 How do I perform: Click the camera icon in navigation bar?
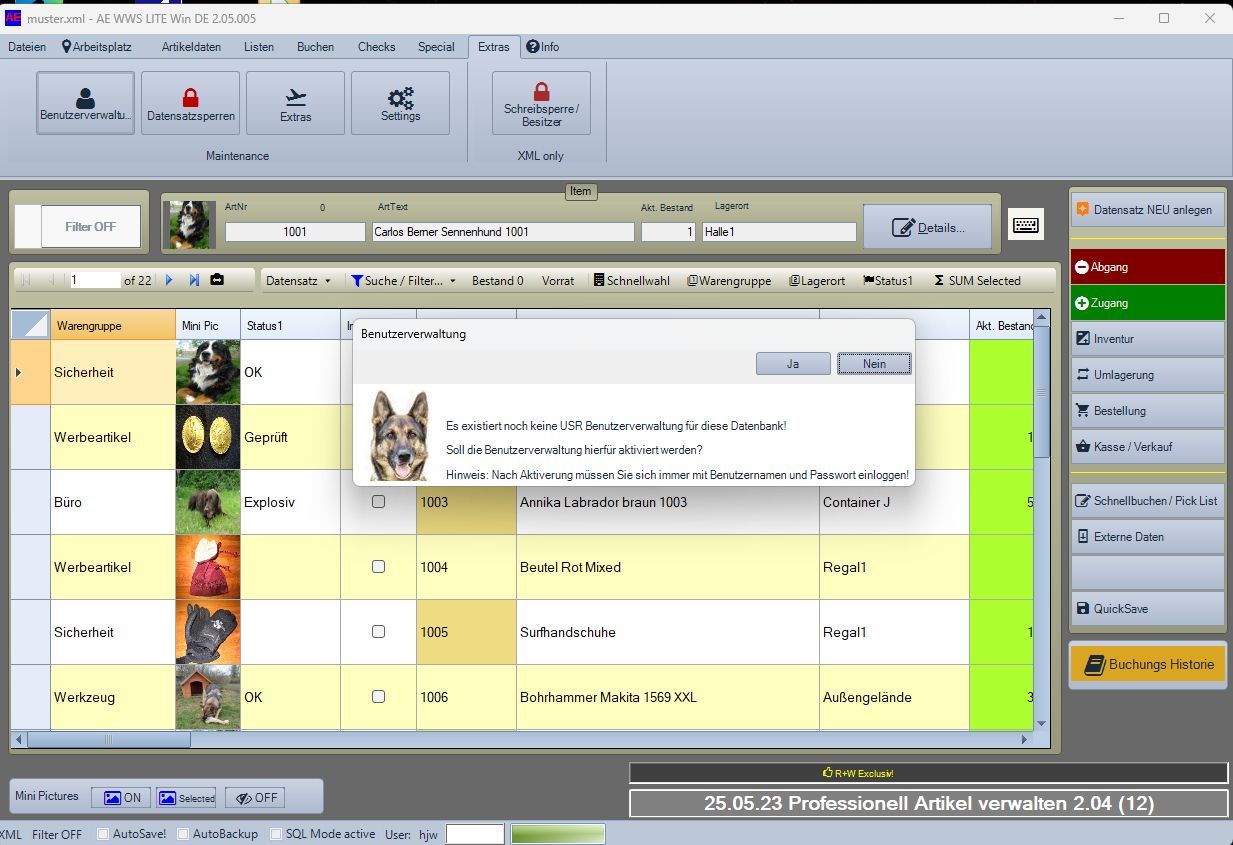(x=217, y=281)
